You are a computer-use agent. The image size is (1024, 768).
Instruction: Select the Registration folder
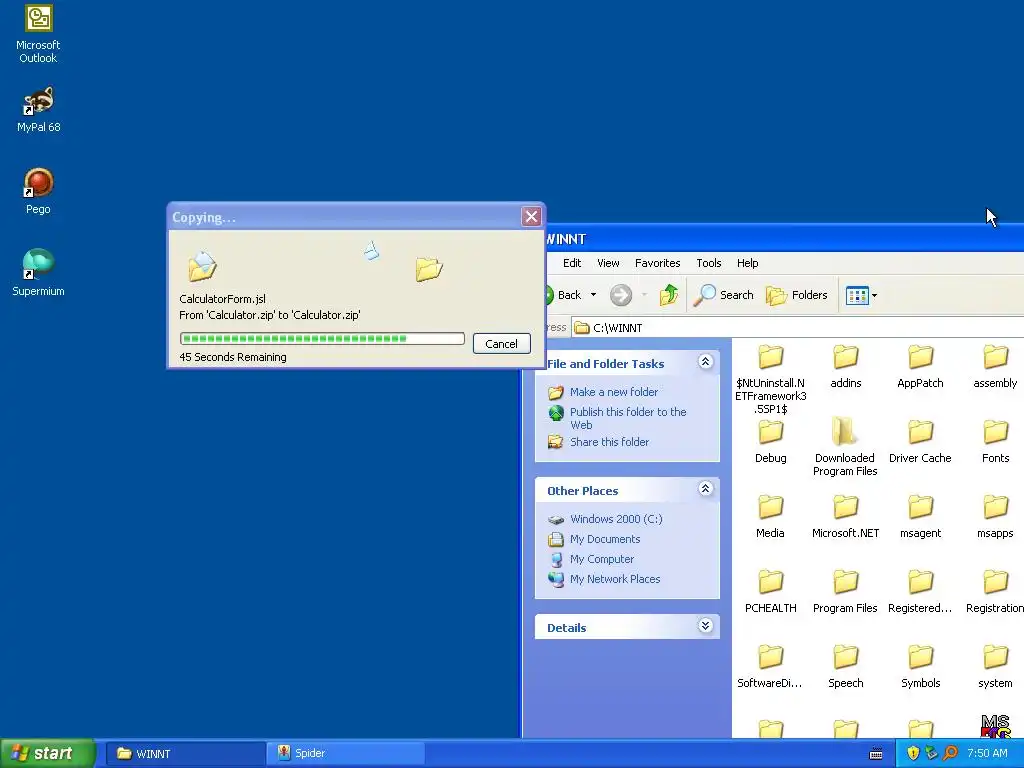pos(995,592)
